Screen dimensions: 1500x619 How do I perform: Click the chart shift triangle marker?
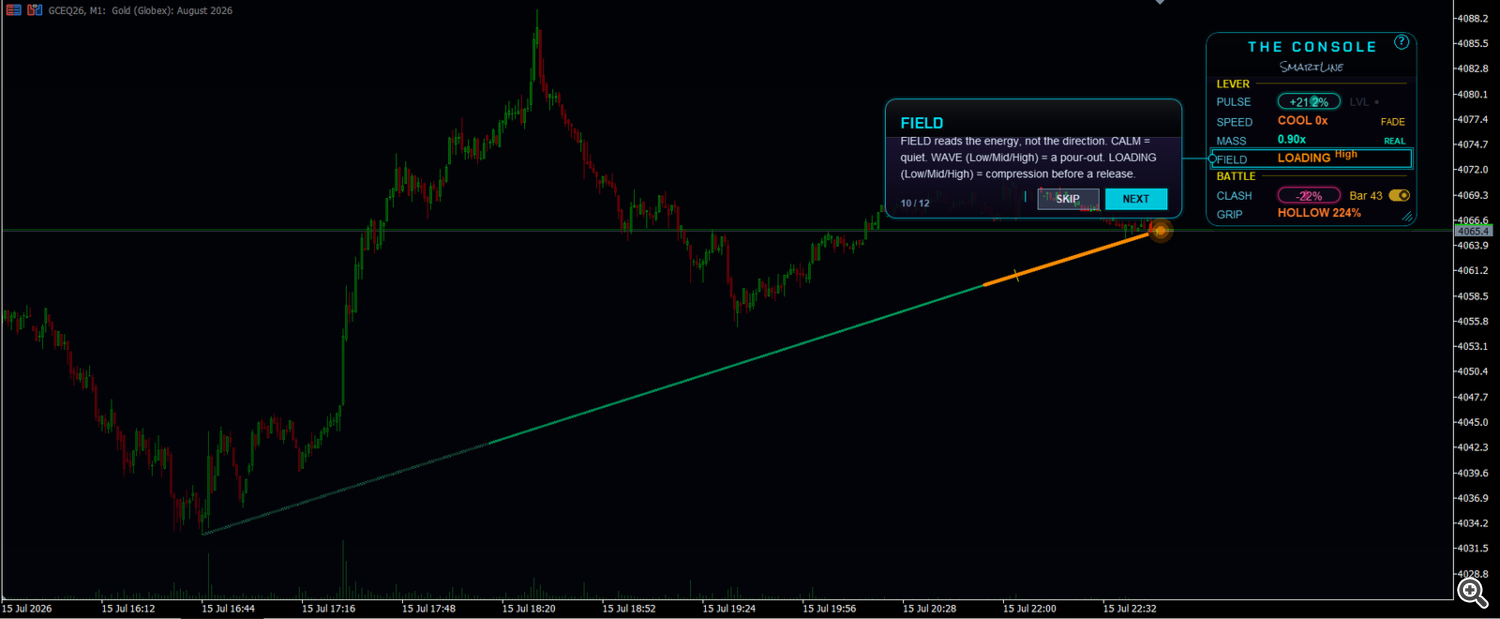pos(1160,3)
